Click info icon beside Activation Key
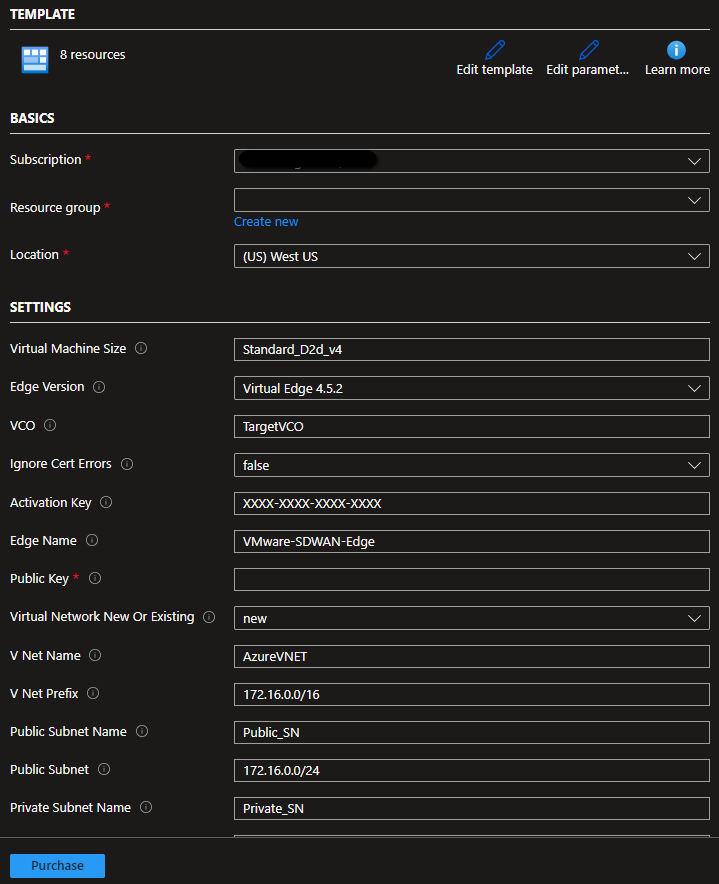This screenshot has width=719, height=884. [106, 503]
